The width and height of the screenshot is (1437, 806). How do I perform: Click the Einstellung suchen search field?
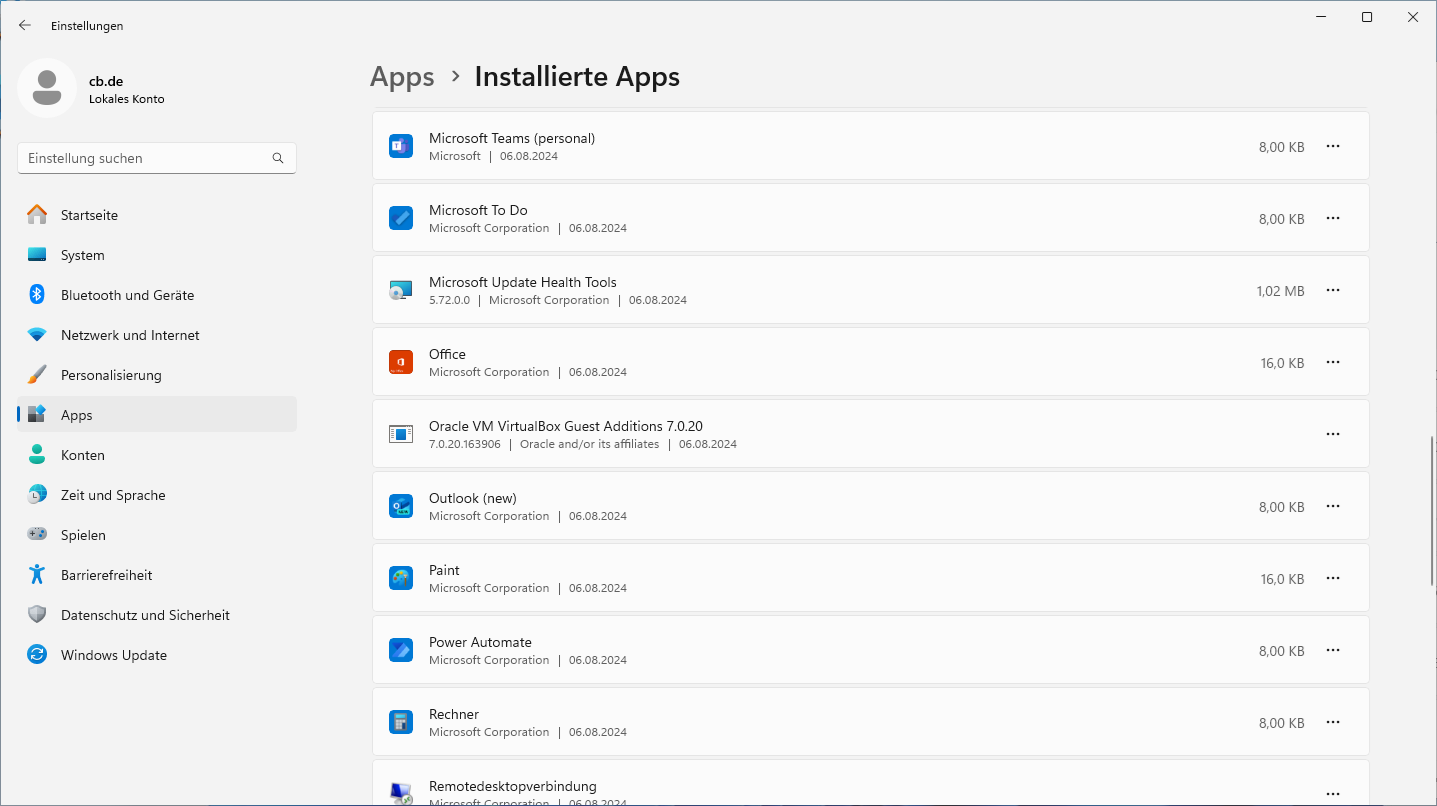point(147,158)
